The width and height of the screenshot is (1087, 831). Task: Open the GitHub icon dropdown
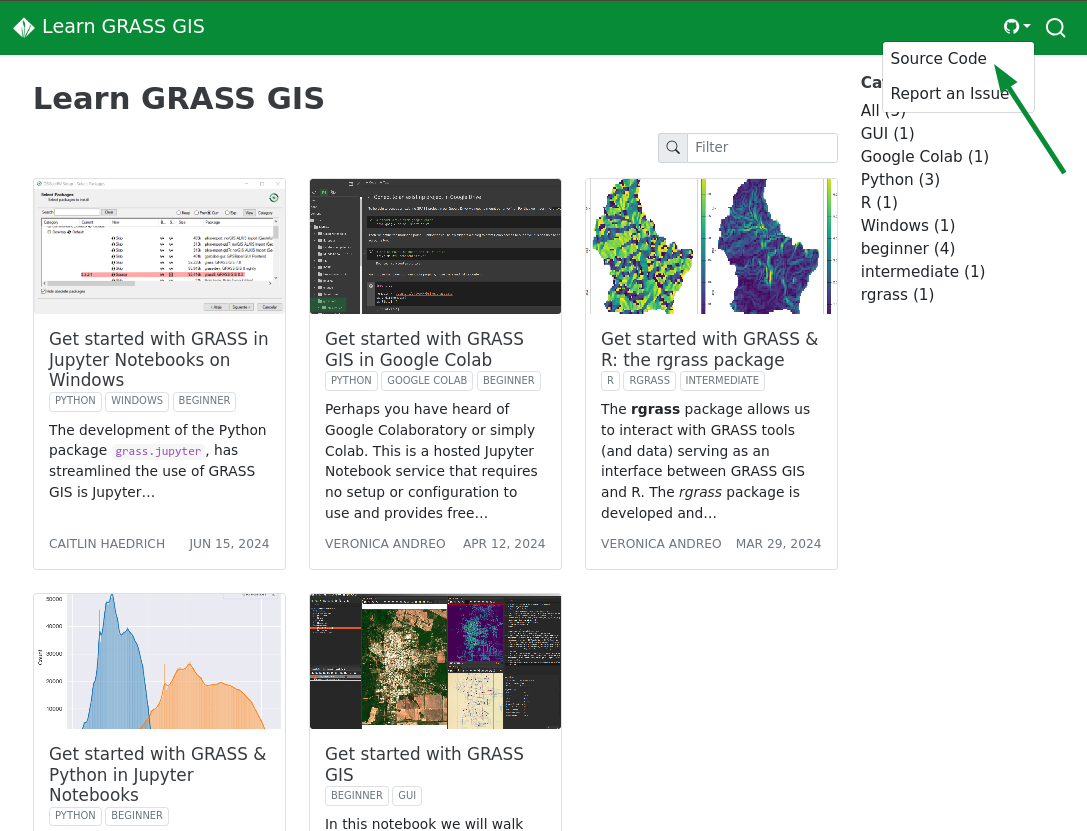point(1016,27)
